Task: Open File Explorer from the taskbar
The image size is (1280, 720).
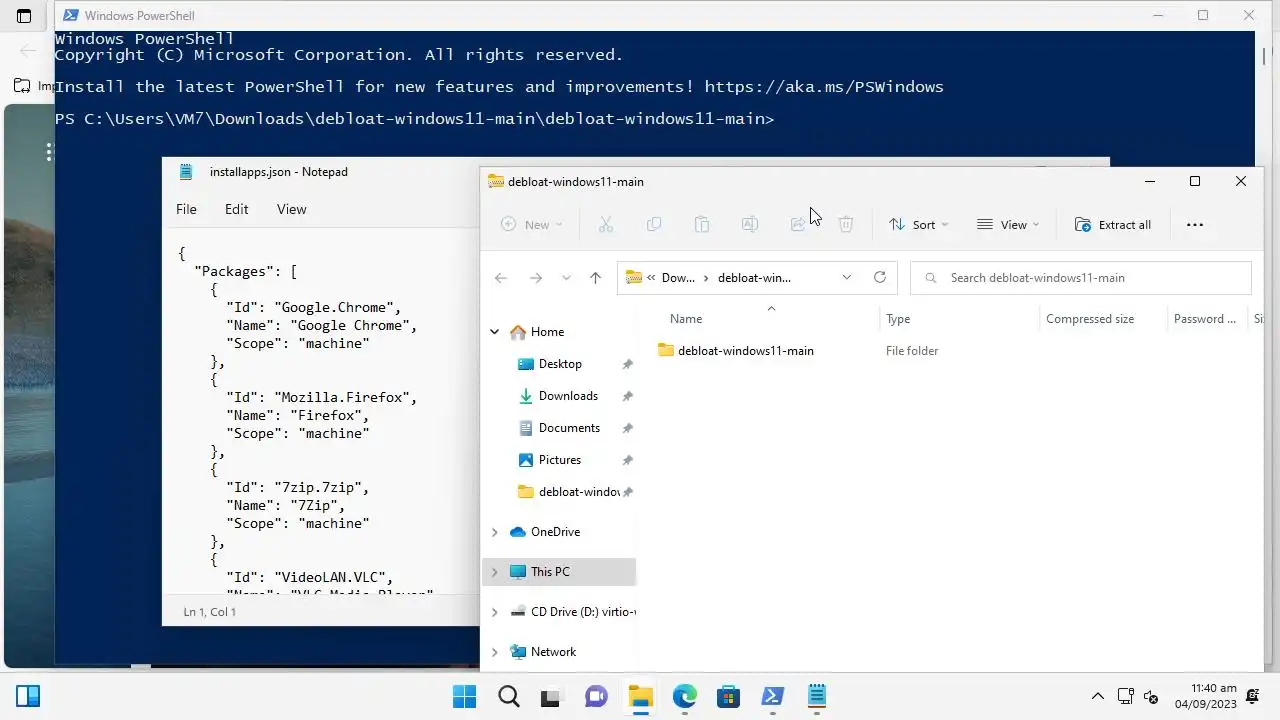Action: click(x=640, y=696)
